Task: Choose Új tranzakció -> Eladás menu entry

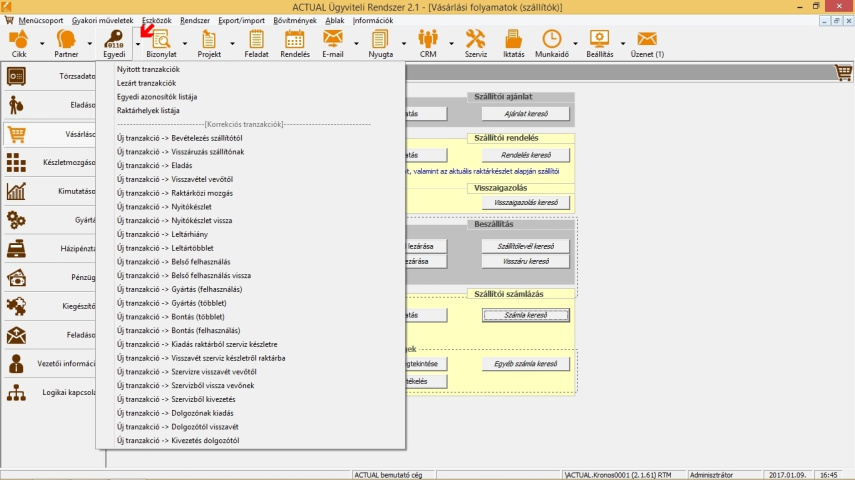Action: pos(155,165)
